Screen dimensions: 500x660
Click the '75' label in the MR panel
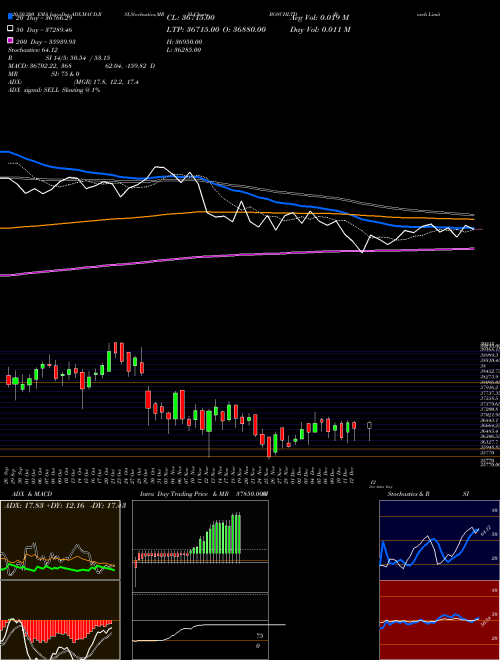click(260, 636)
